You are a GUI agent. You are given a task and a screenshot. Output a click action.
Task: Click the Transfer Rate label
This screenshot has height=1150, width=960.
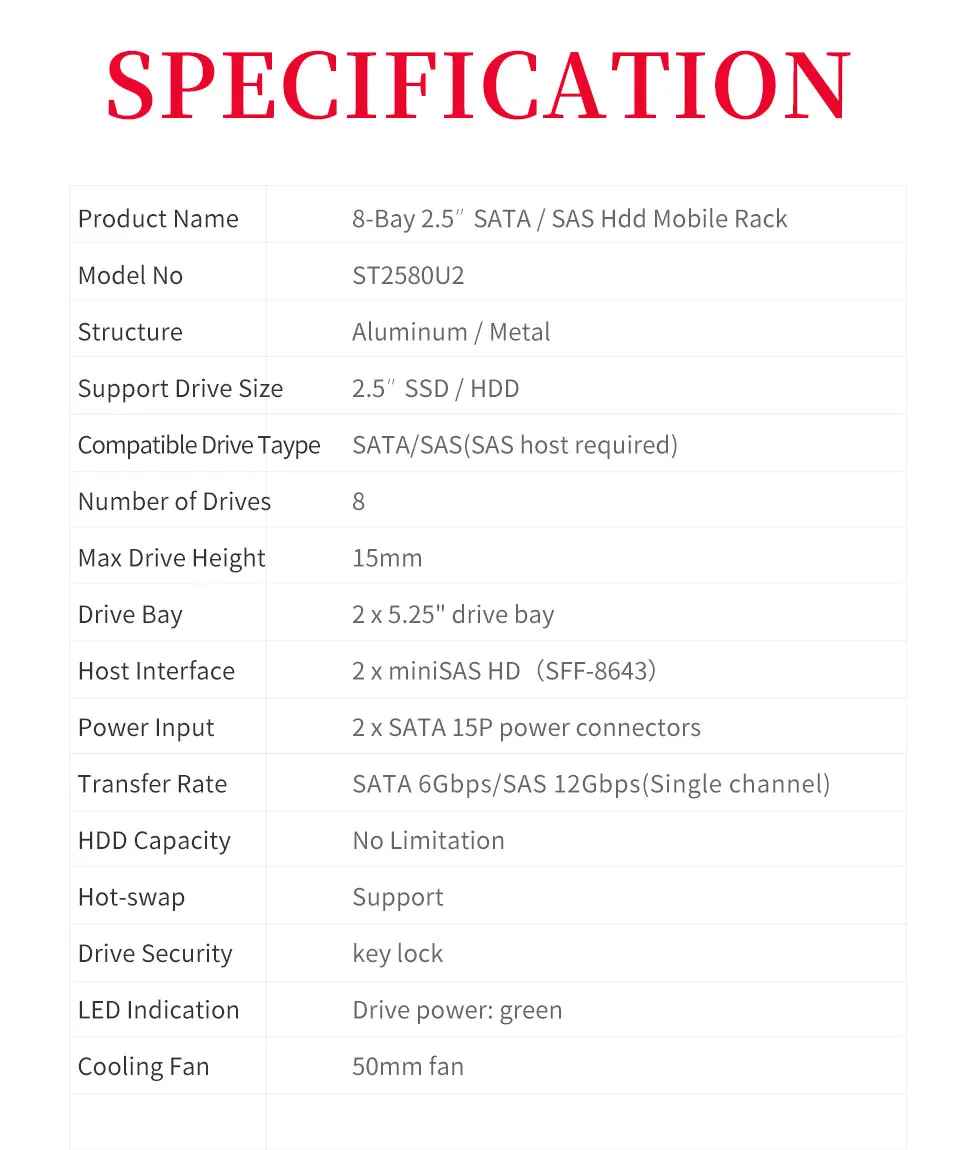coord(152,784)
